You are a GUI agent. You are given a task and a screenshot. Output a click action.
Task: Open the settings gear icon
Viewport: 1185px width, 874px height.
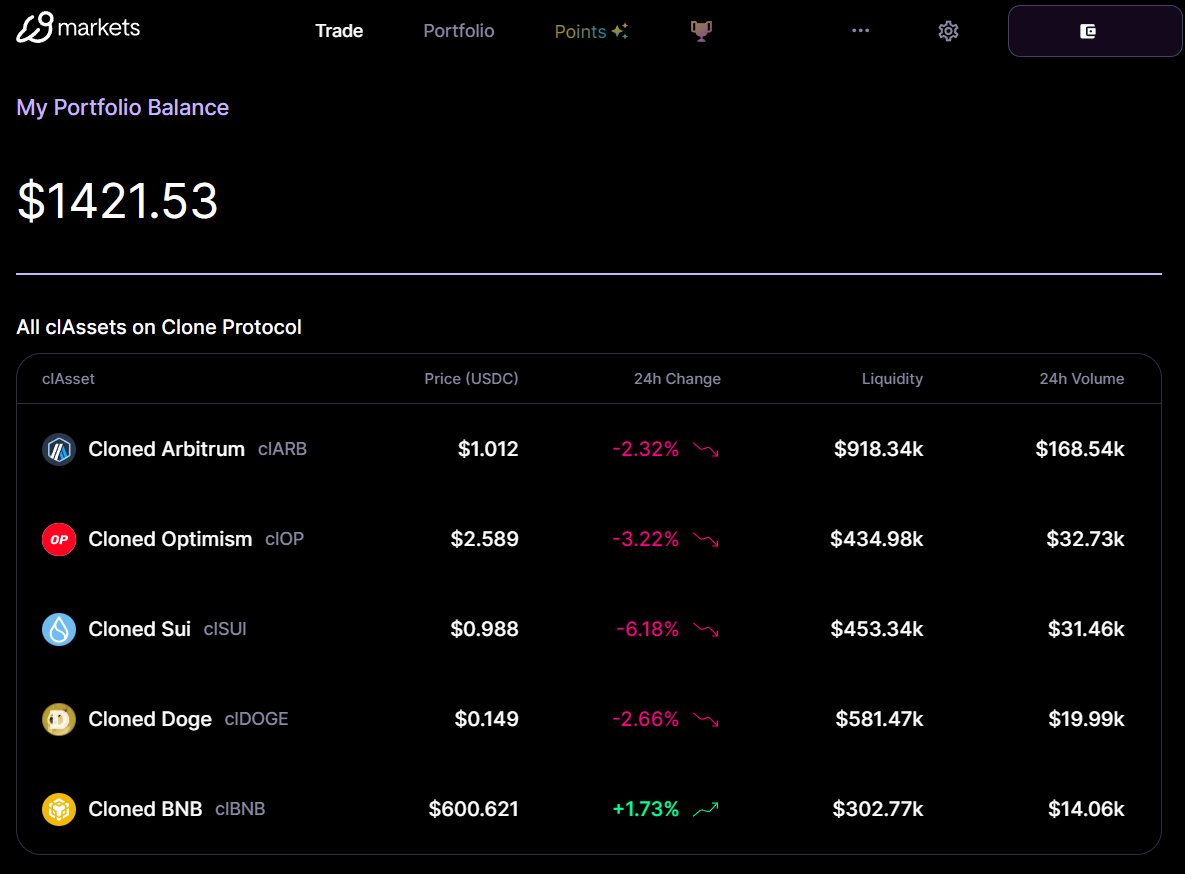pos(948,31)
